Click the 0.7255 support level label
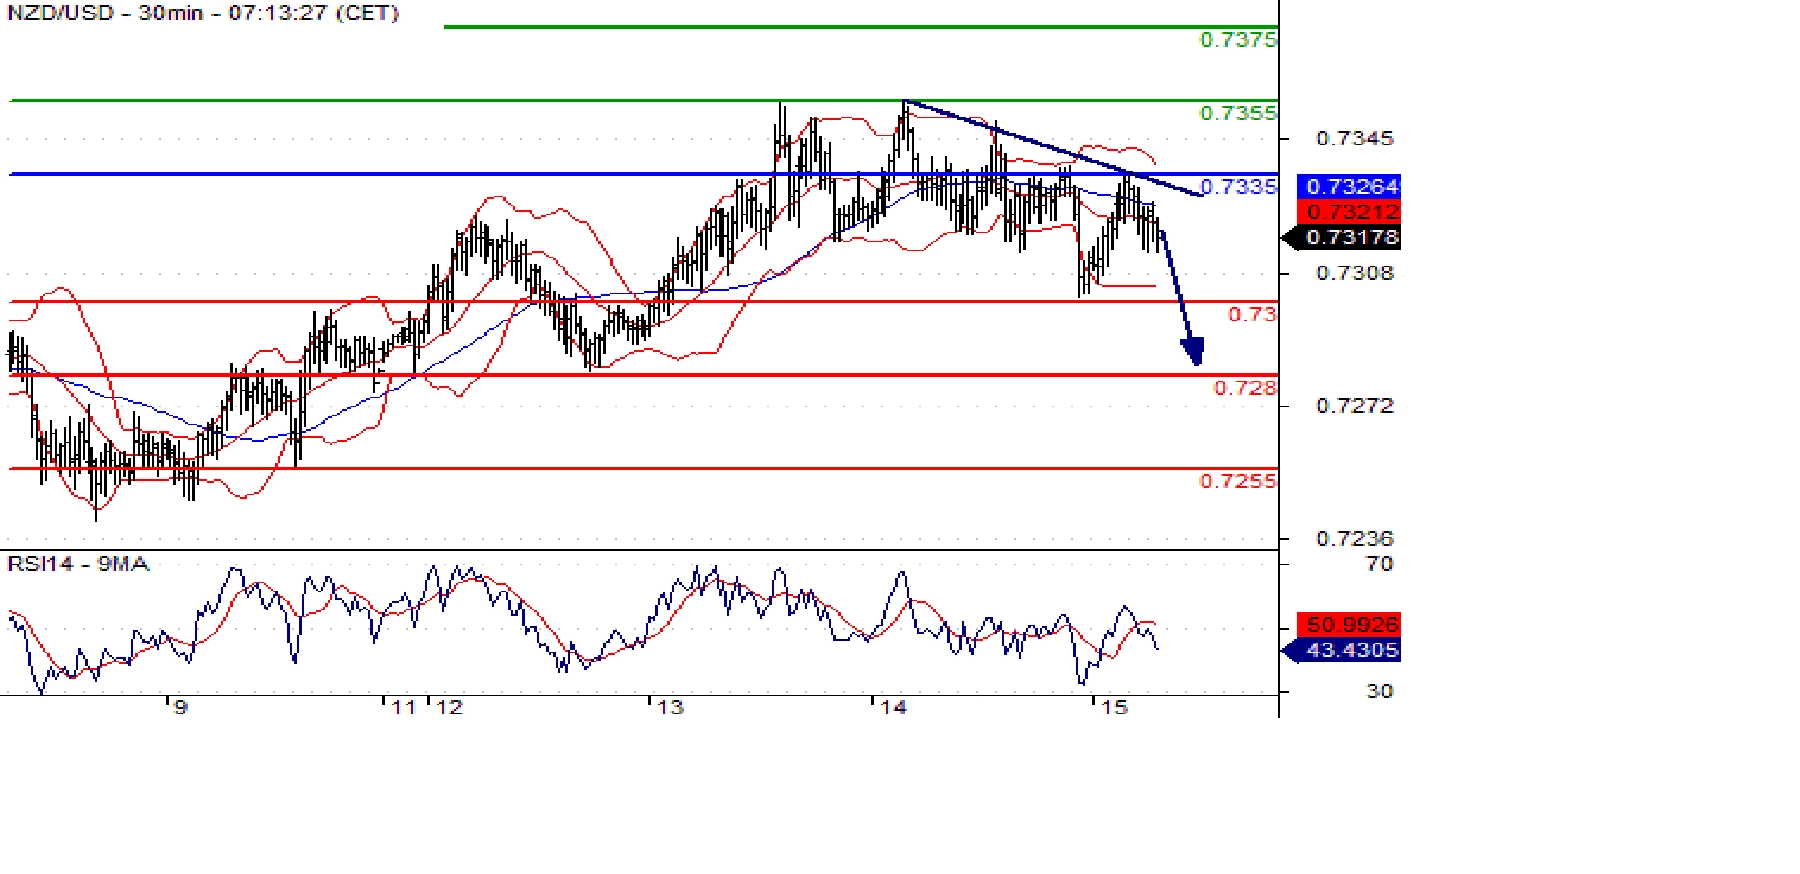1800x874 pixels. (1238, 481)
